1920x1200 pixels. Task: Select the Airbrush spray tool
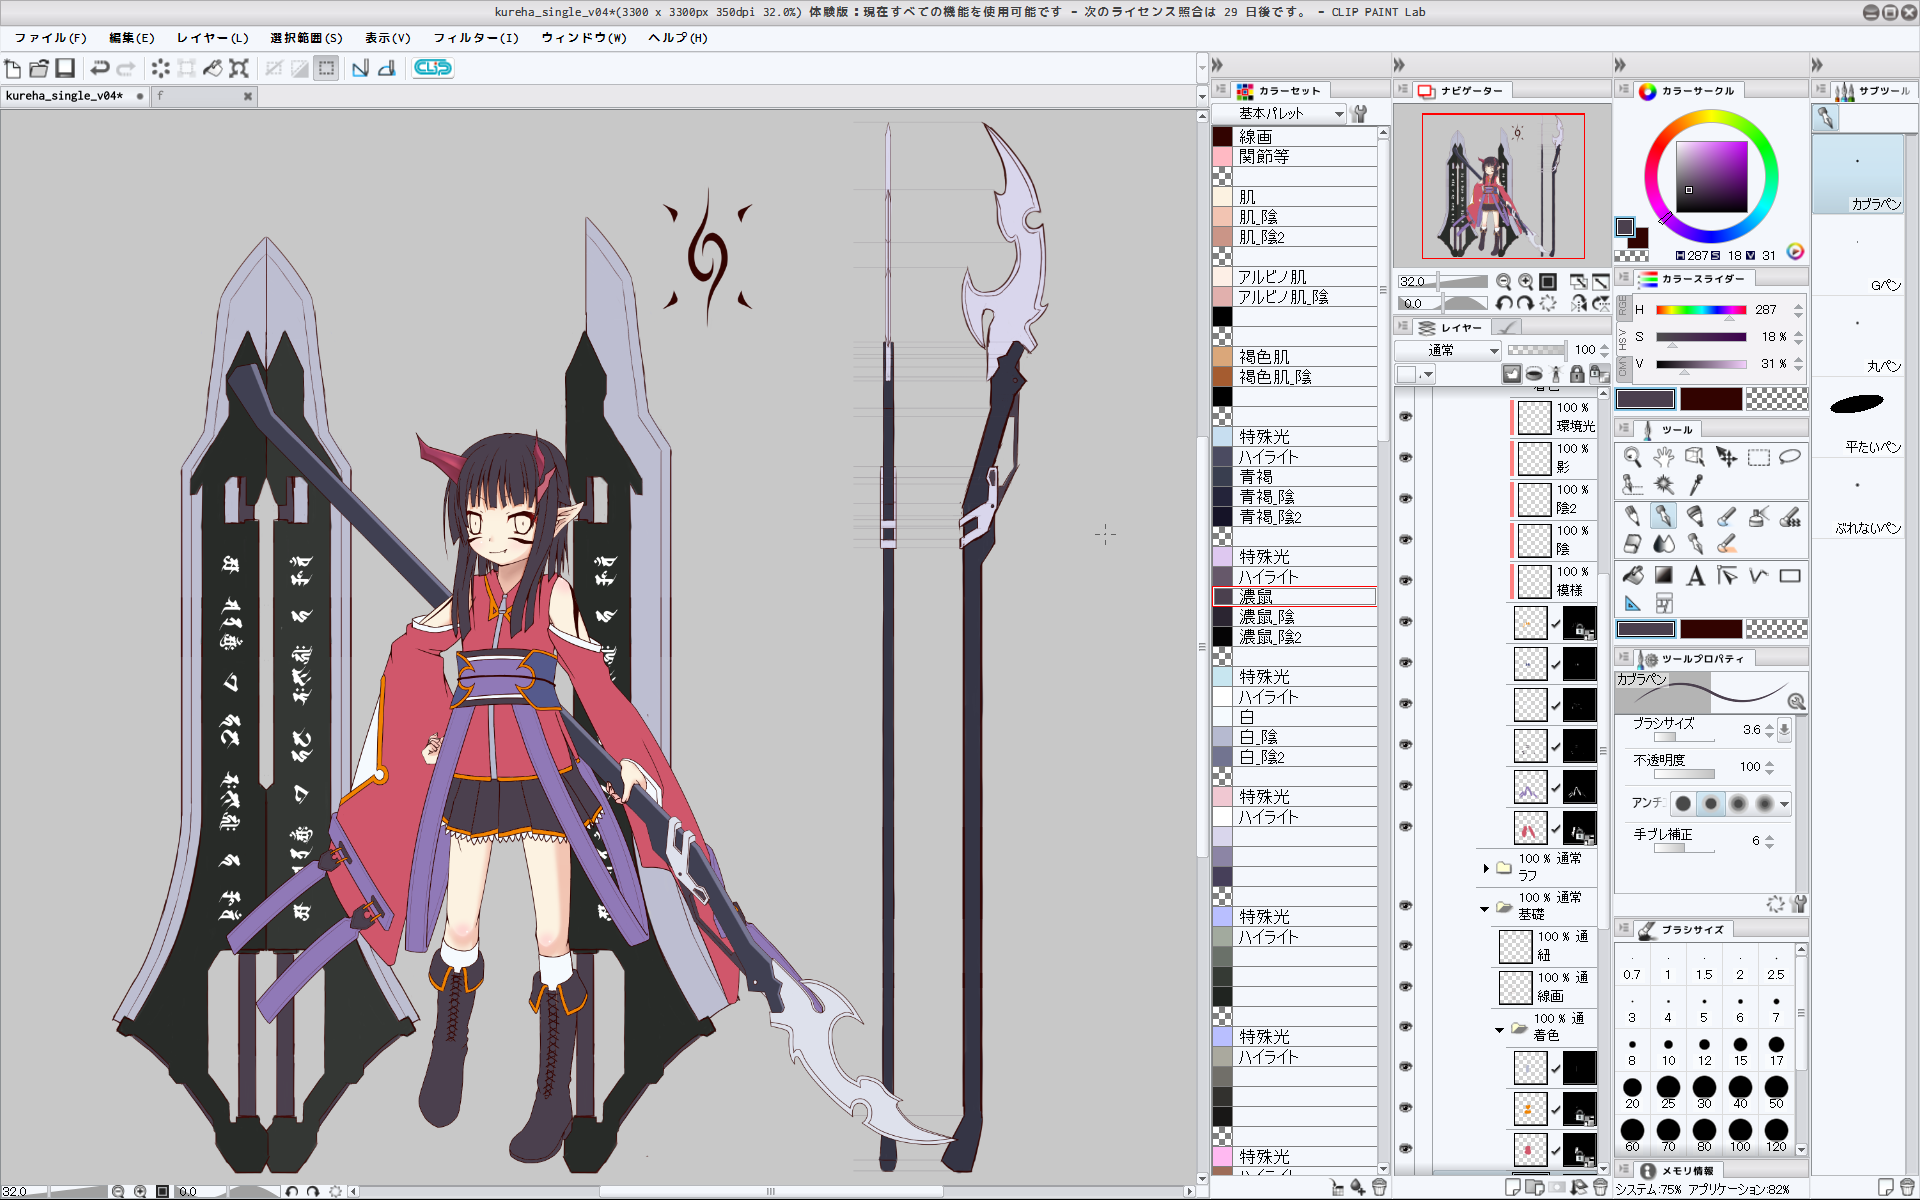click(1759, 516)
